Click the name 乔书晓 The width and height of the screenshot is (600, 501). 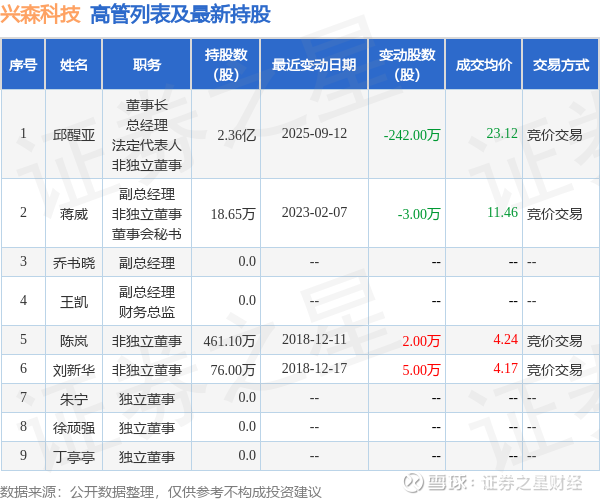73,263
